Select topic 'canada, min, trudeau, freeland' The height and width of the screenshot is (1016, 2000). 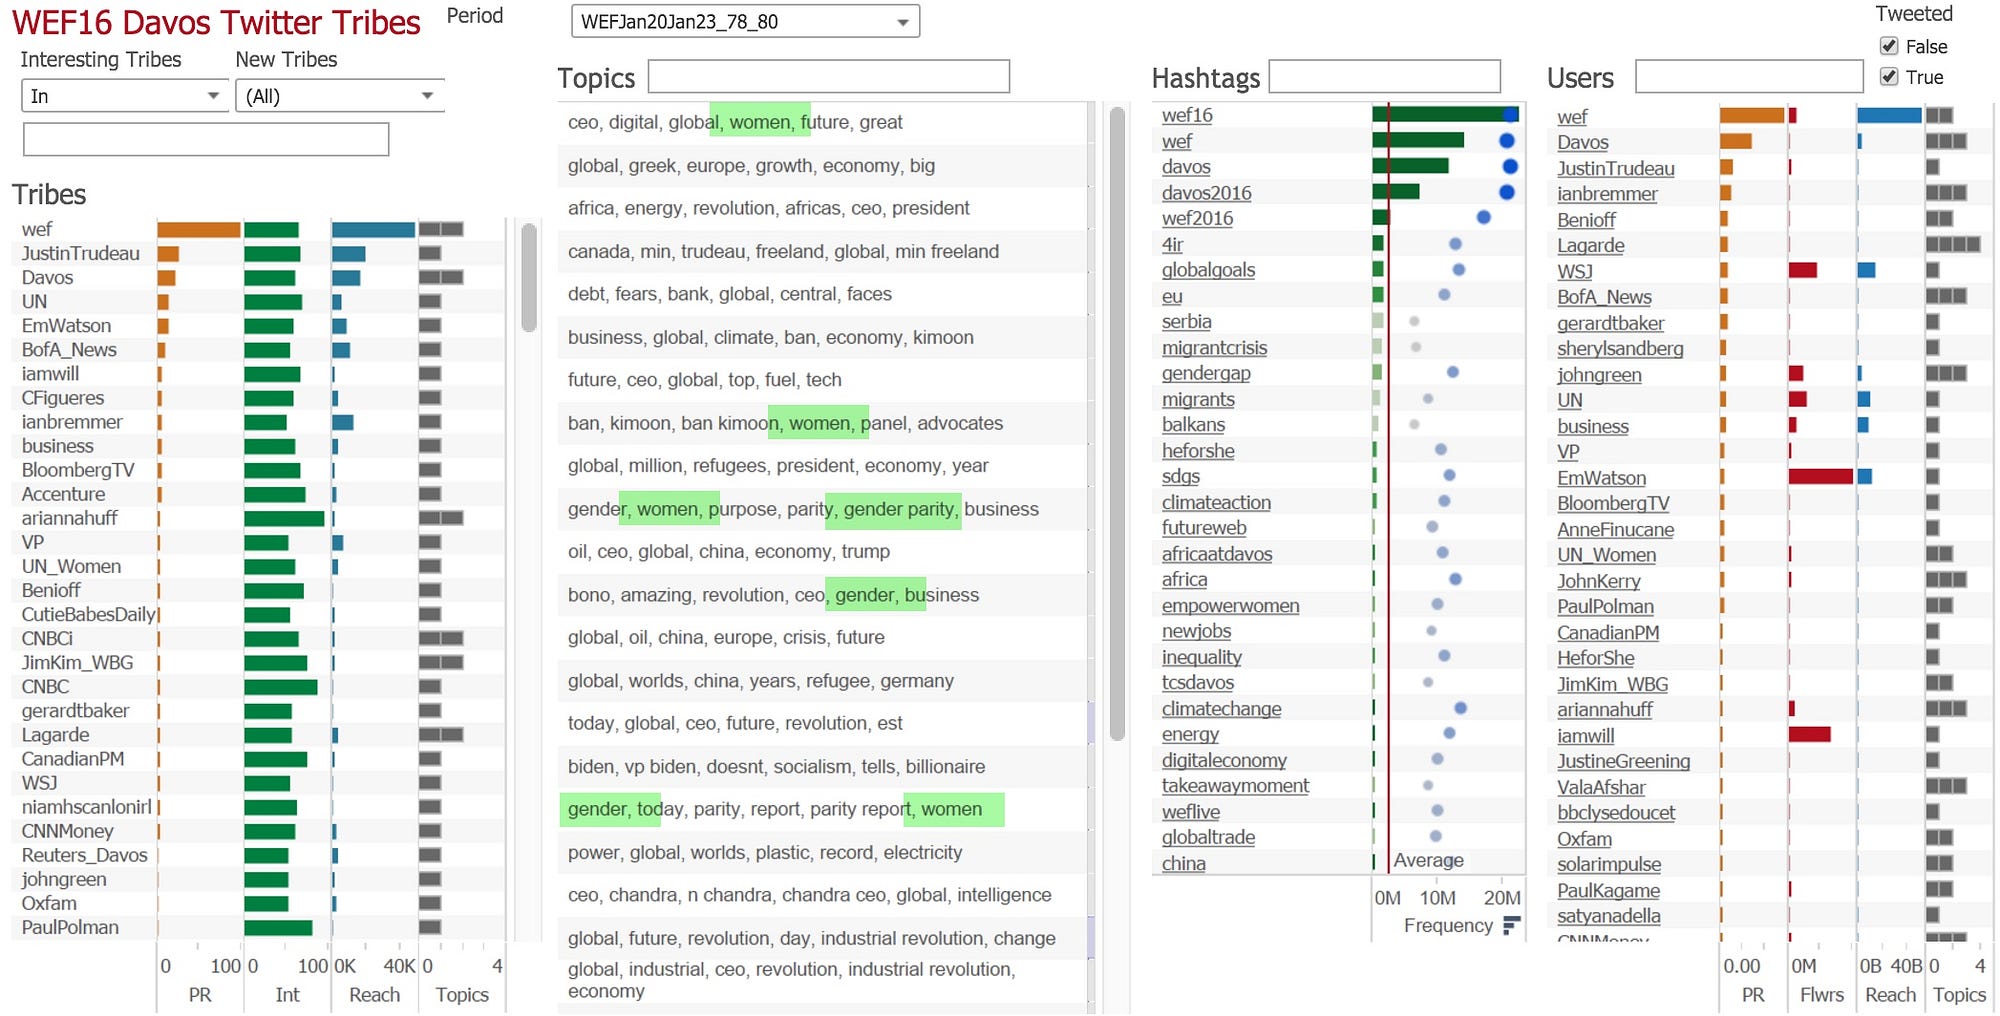(x=822, y=251)
